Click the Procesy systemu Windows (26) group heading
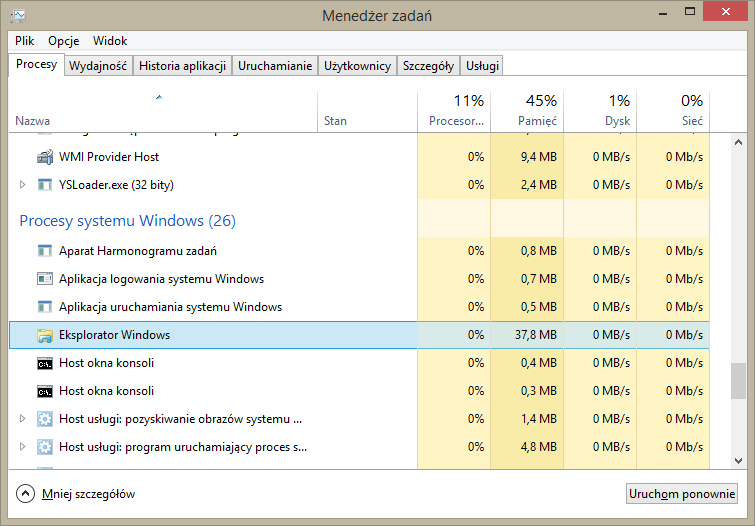The image size is (755, 526). coord(128,221)
